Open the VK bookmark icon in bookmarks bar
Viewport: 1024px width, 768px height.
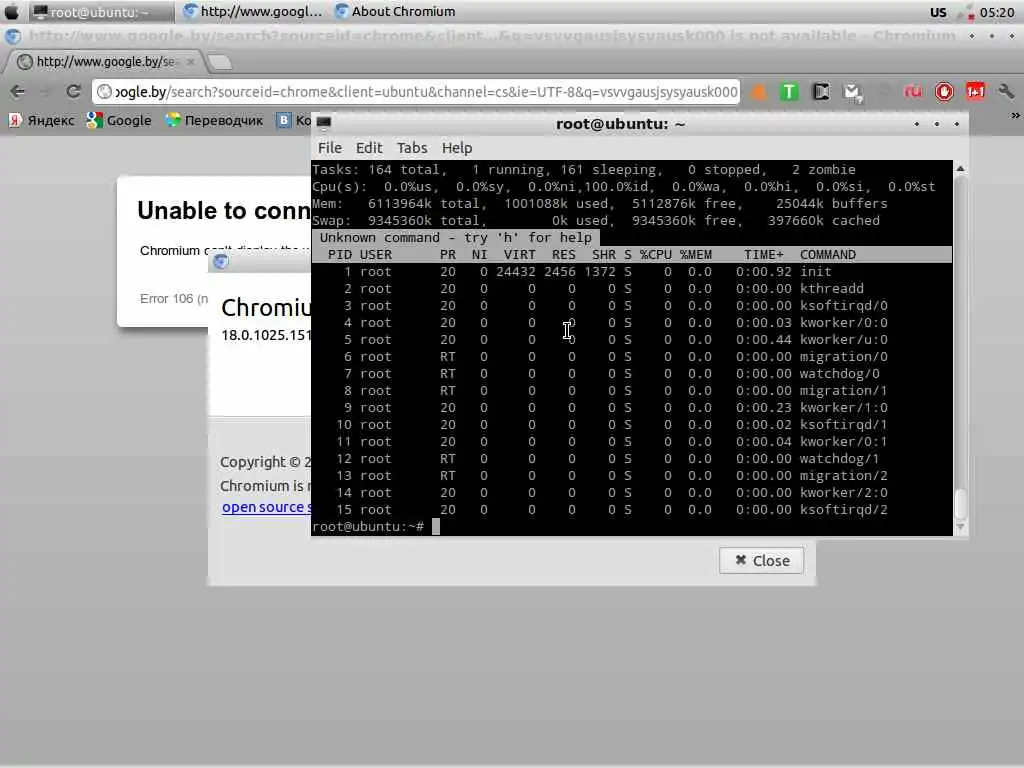283,120
